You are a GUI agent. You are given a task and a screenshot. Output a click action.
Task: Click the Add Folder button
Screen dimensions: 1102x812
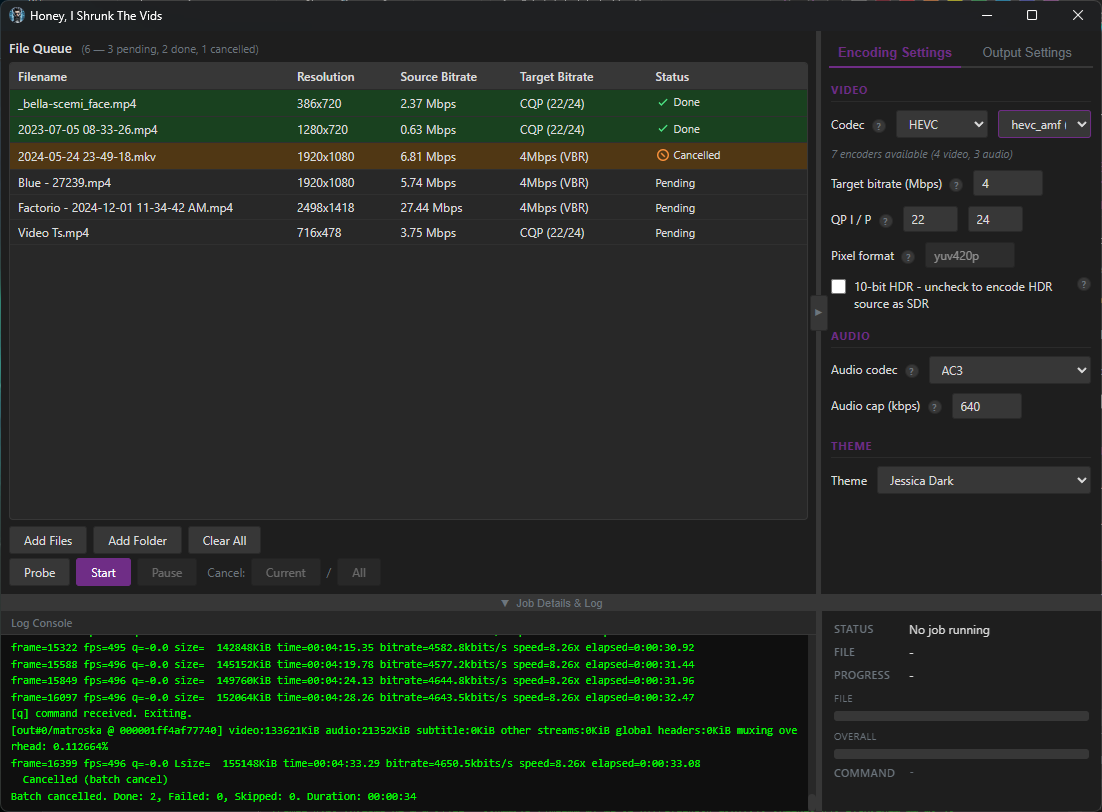(137, 541)
